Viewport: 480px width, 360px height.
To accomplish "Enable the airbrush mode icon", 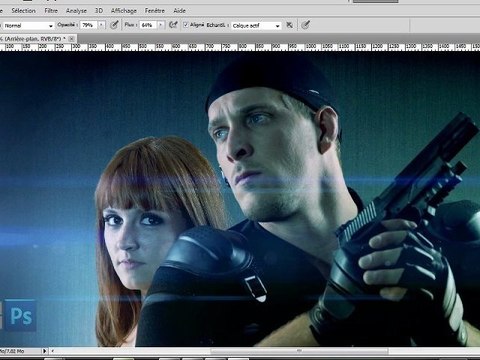I will [173, 25].
